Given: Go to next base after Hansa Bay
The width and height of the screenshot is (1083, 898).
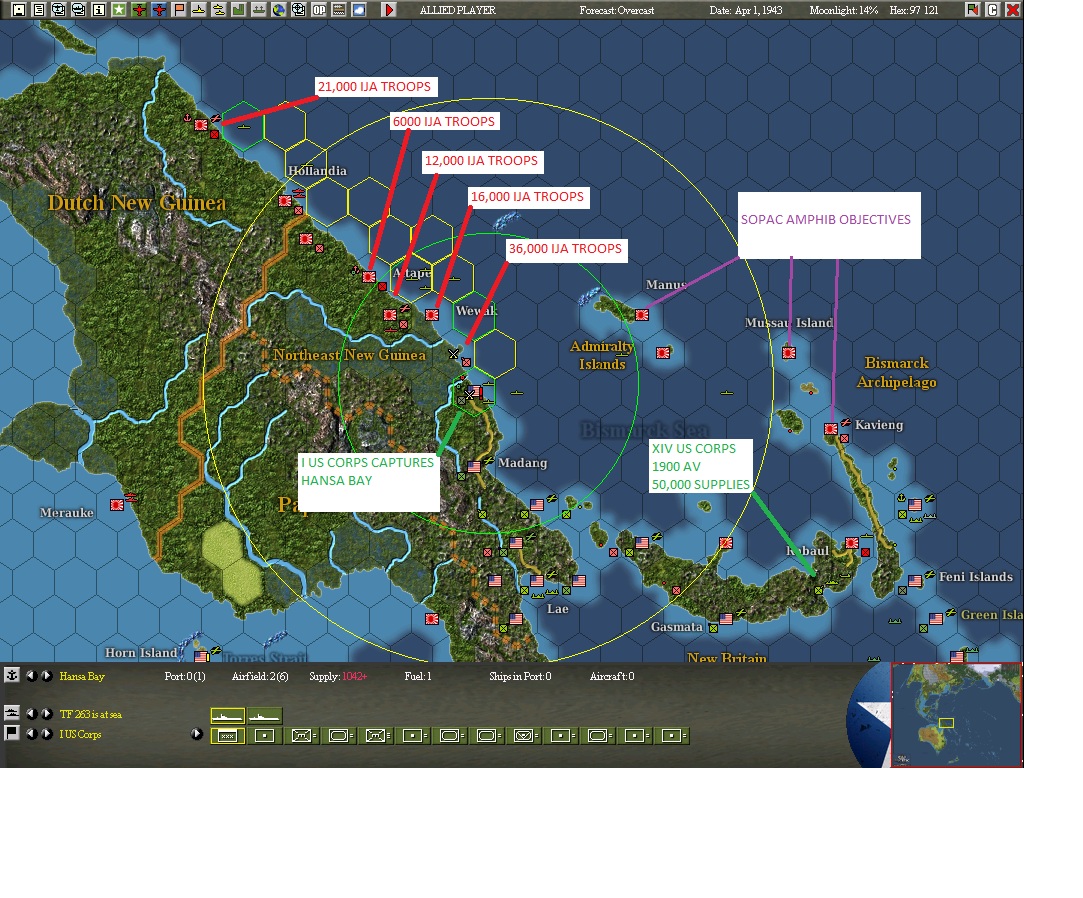Looking at the screenshot, I should pyautogui.click(x=46, y=676).
